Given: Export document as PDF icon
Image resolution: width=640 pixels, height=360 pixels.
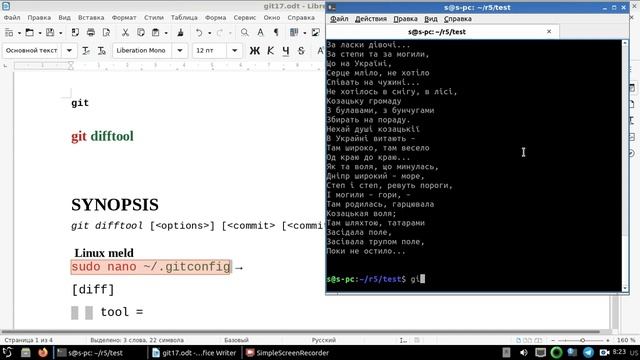Looking at the screenshot, I should coord(75,33).
